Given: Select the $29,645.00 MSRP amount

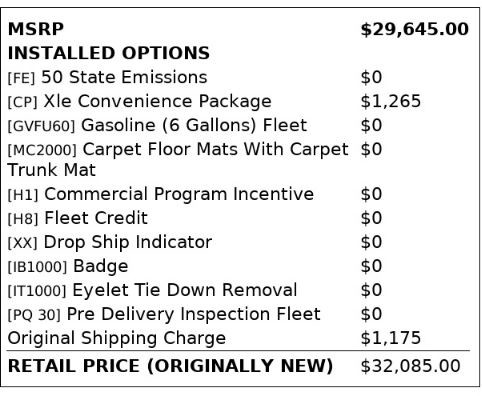Looking at the screenshot, I should (x=415, y=29).
